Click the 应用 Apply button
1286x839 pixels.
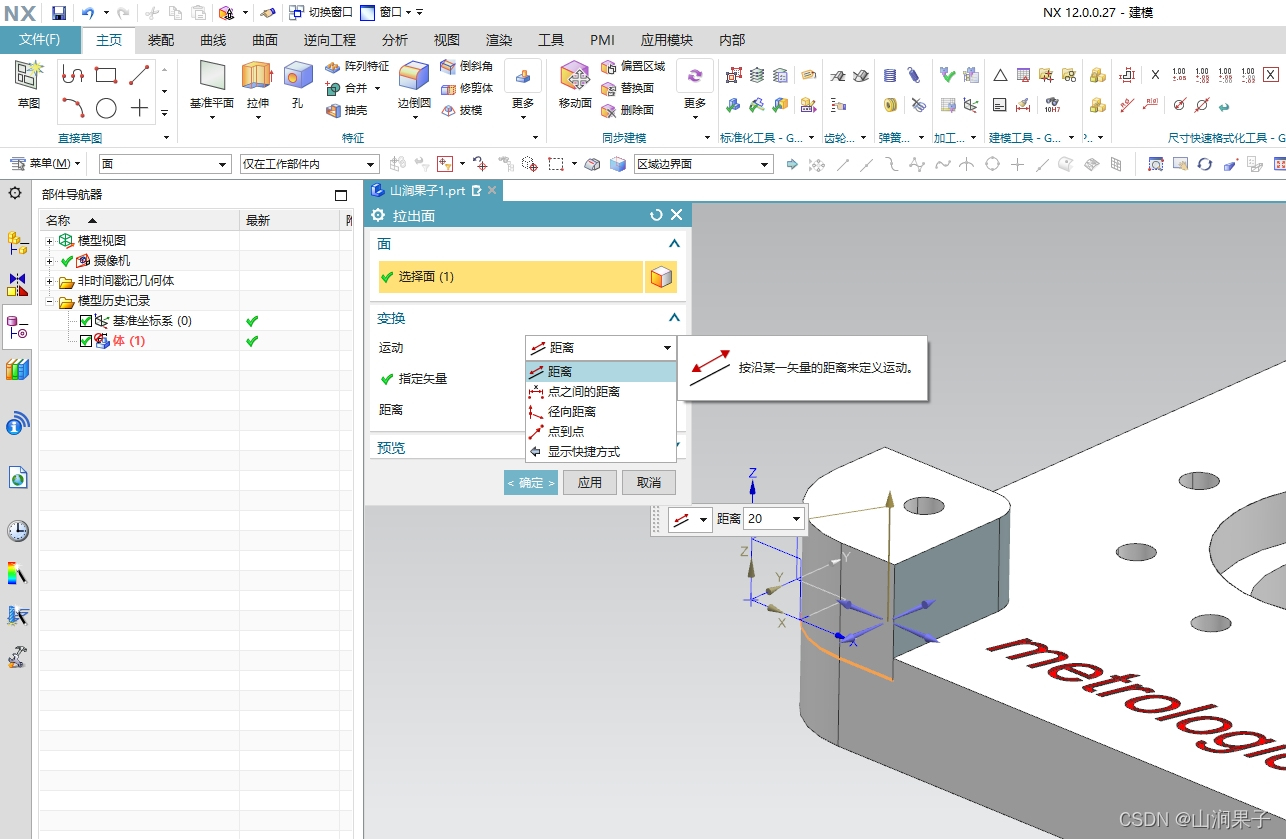(590, 483)
